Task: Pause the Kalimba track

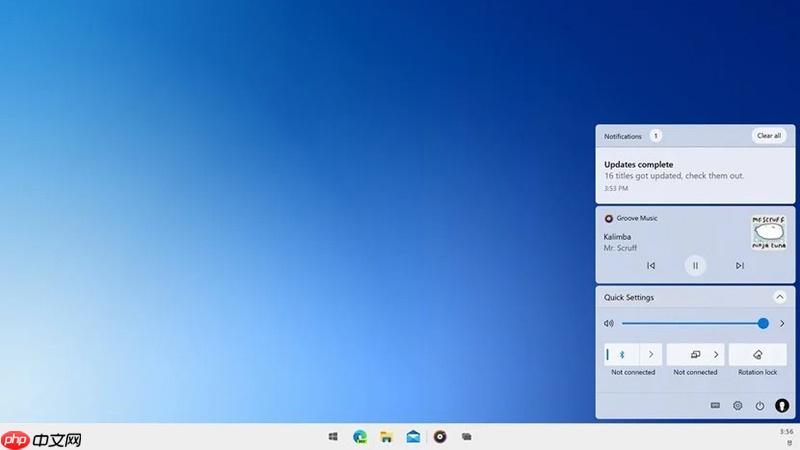Action: click(695, 265)
